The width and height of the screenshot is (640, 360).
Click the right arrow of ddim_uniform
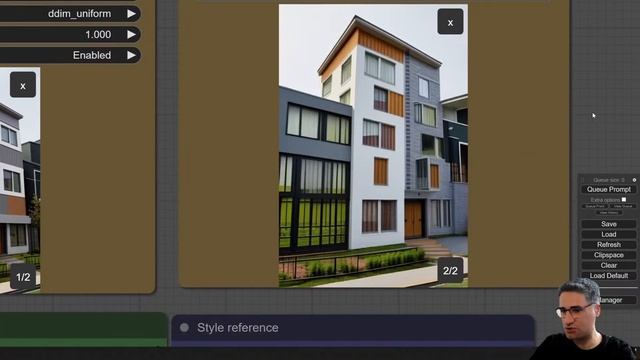[x=131, y=14]
